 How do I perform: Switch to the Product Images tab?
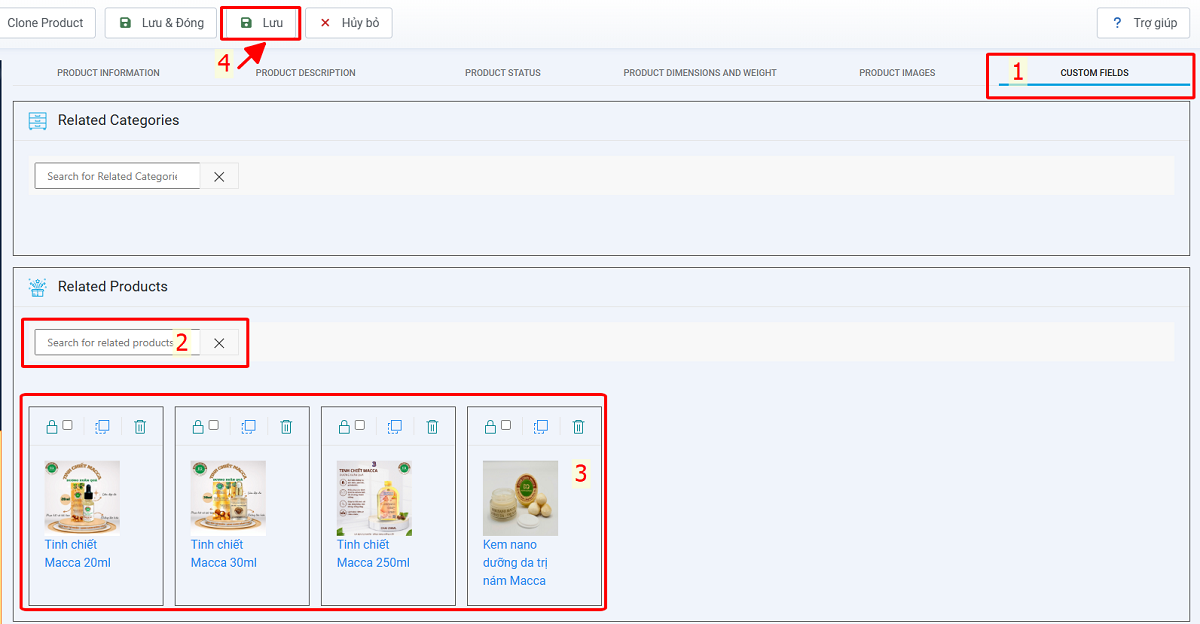897,73
